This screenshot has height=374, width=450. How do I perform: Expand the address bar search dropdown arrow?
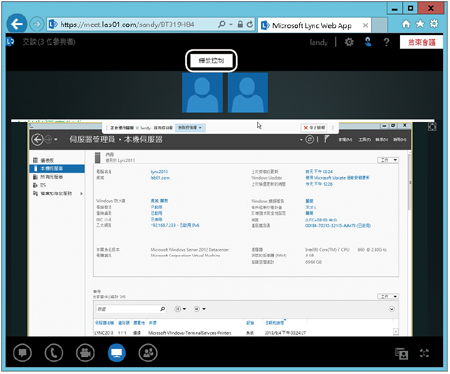click(x=230, y=24)
